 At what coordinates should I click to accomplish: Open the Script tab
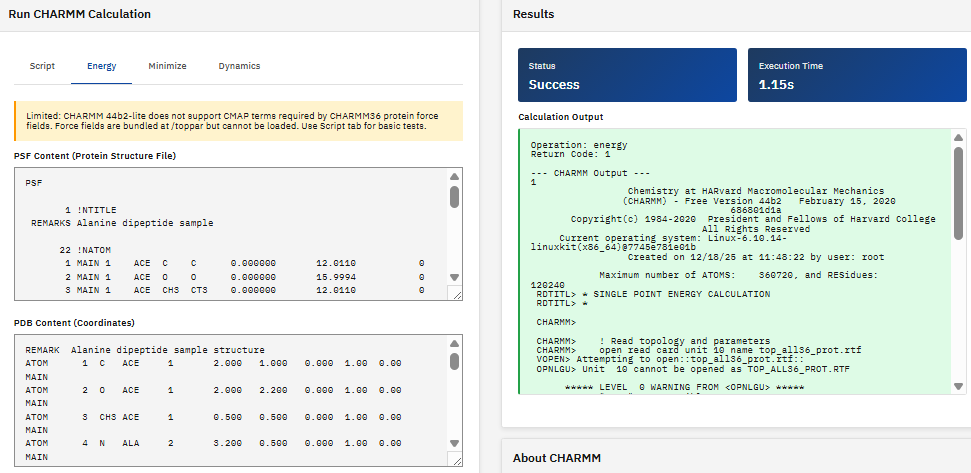tap(42, 66)
